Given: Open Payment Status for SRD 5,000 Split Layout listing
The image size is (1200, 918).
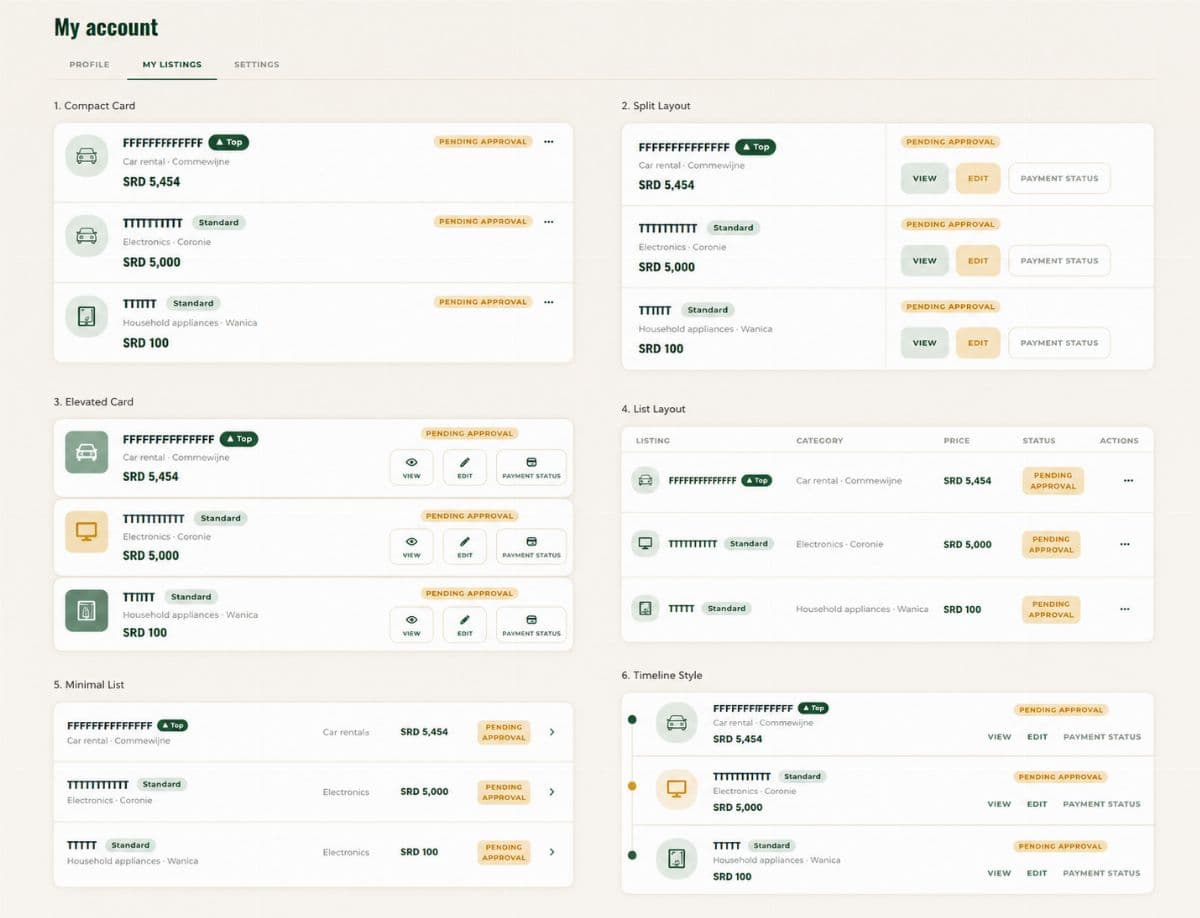Looking at the screenshot, I should click(1059, 261).
